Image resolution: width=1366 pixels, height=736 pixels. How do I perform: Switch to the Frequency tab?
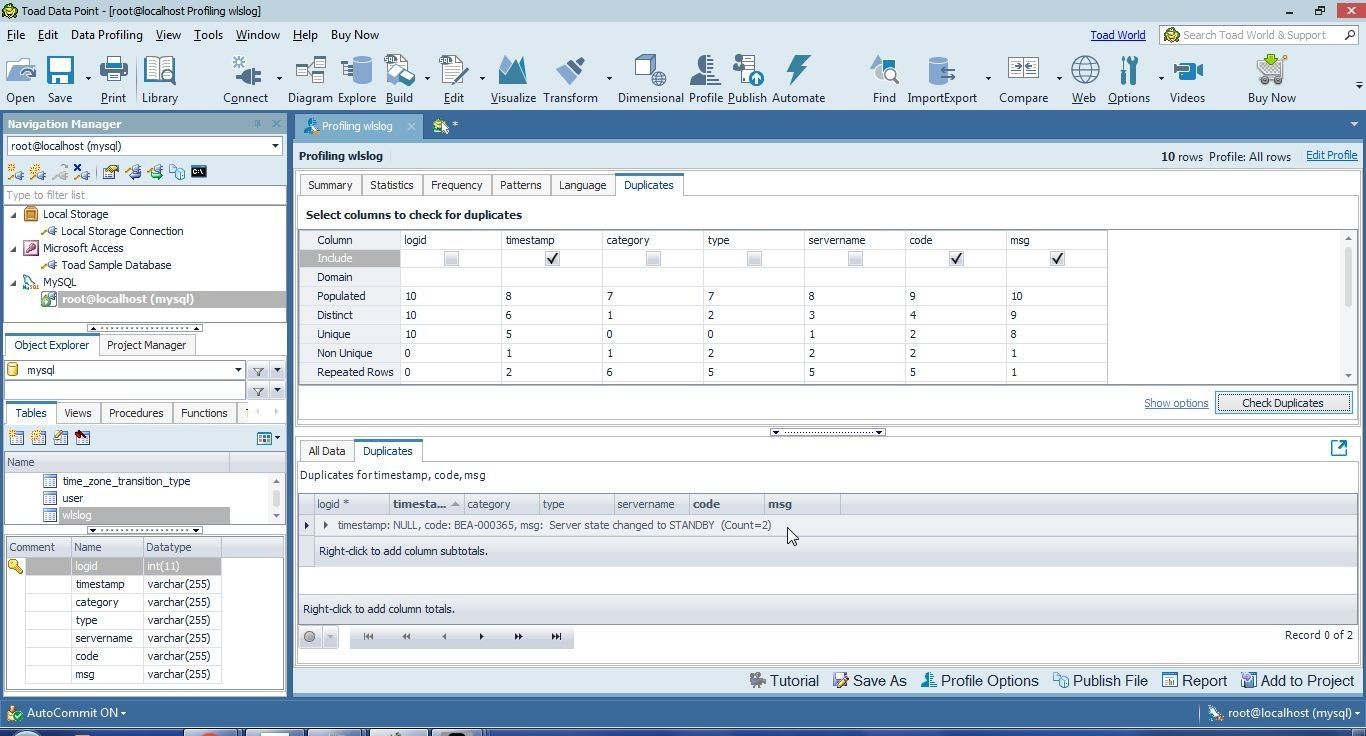[x=456, y=185]
